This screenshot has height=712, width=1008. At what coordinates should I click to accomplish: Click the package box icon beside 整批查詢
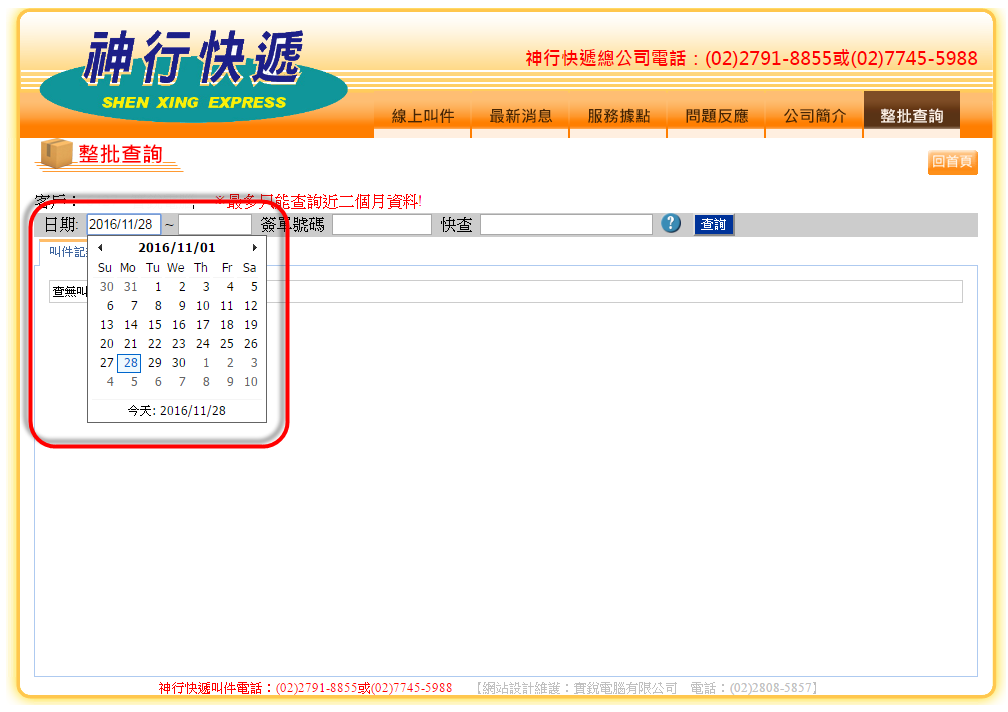tap(56, 154)
